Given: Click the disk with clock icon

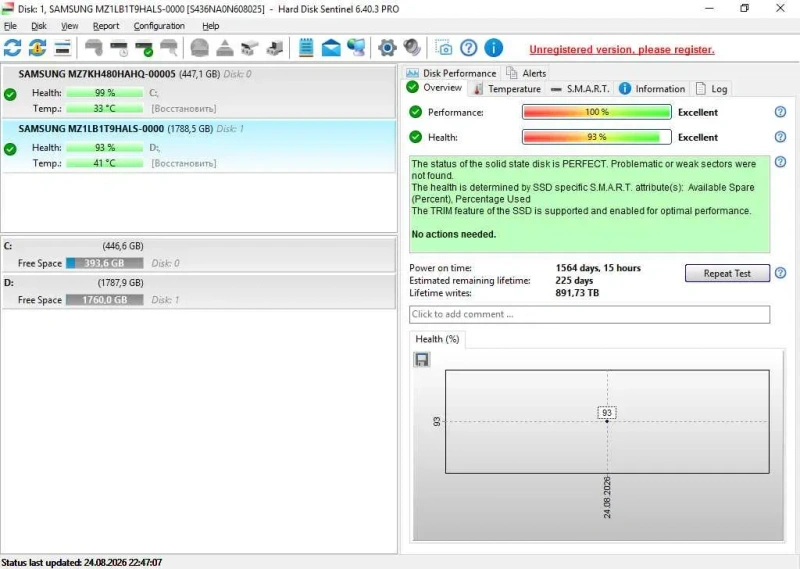Looking at the screenshot, I should point(119,48).
